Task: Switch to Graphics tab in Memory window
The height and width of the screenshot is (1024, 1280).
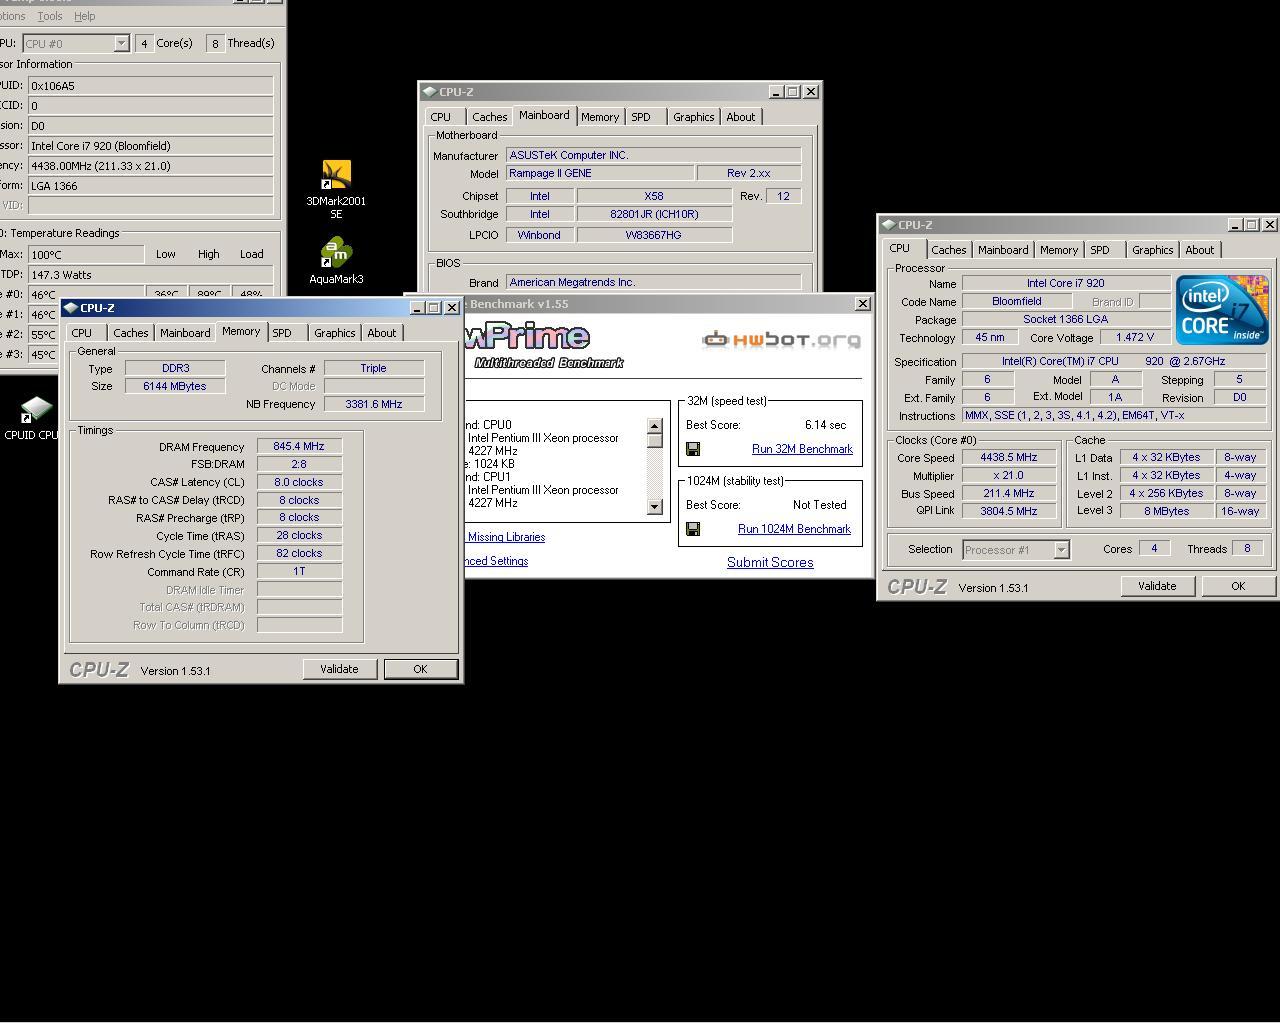Action: tap(334, 333)
